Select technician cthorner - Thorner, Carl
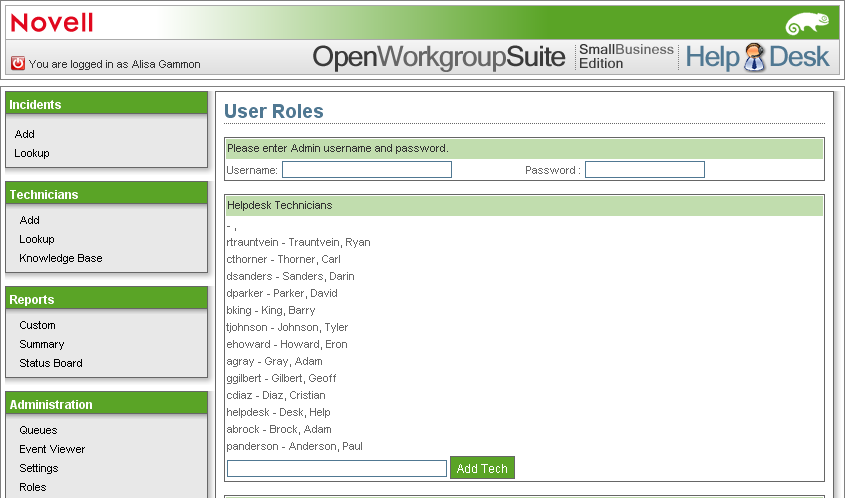The height and width of the screenshot is (498, 845). [x=283, y=259]
